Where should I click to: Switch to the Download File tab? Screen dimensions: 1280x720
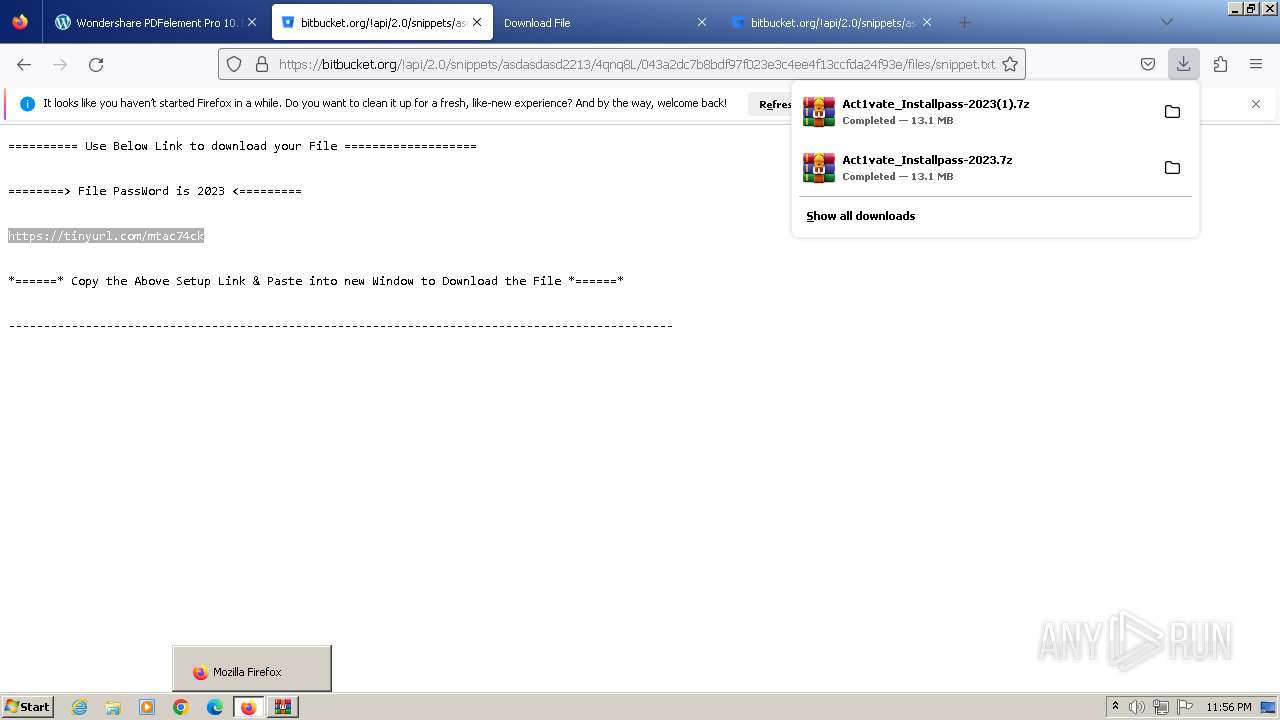[x=606, y=22]
